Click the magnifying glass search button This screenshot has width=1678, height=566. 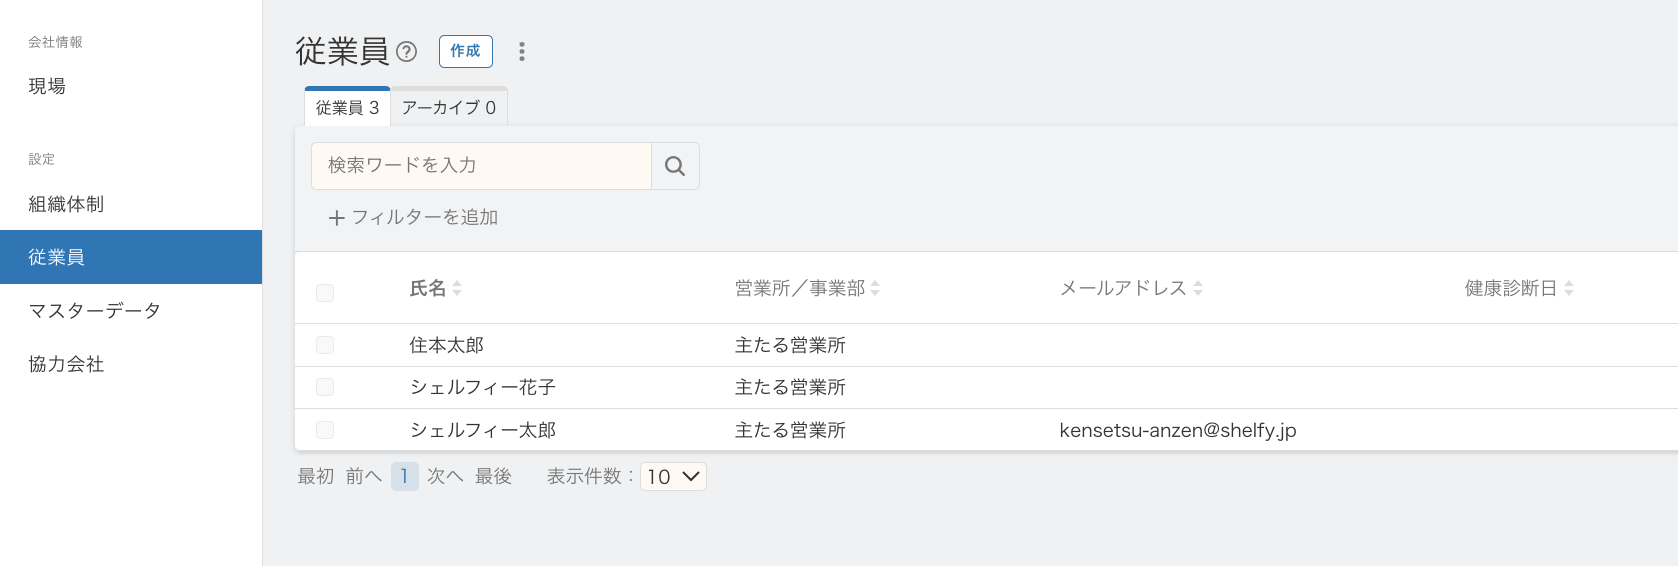pyautogui.click(x=675, y=166)
